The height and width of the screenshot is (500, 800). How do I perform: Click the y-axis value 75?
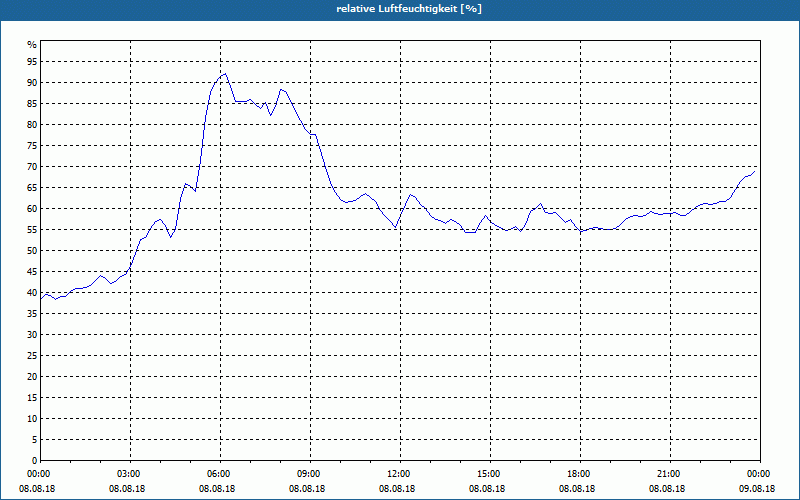point(32,145)
